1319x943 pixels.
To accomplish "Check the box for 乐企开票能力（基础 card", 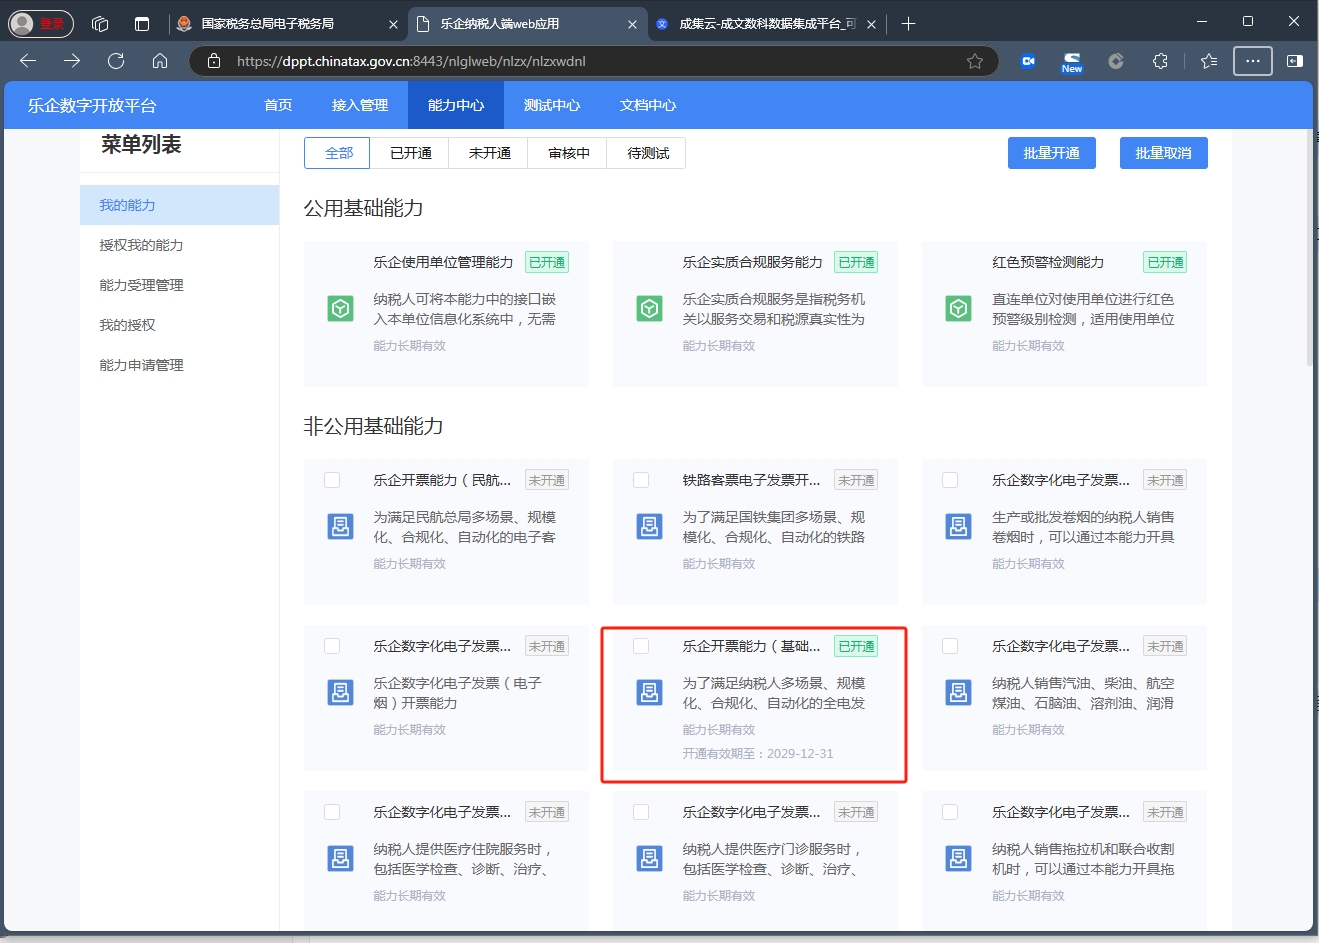I will 641,646.
